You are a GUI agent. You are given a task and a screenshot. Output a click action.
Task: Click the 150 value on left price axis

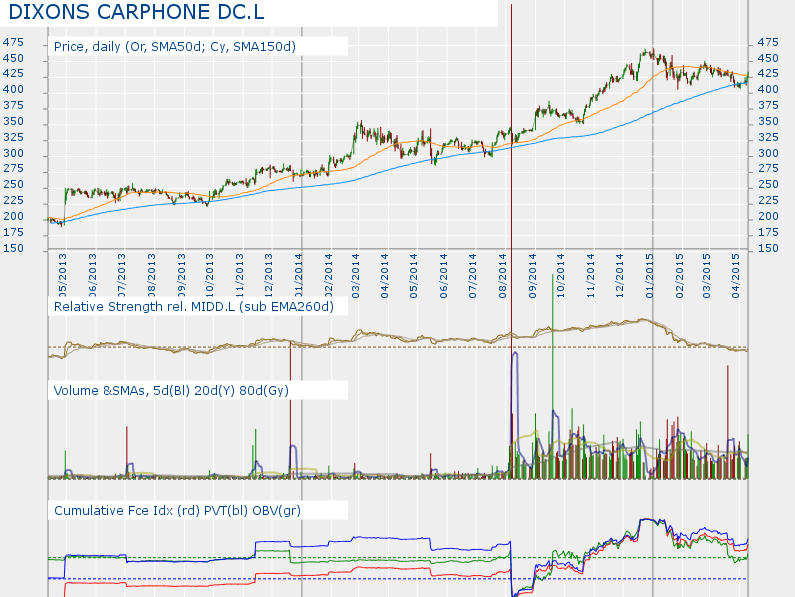(x=13, y=249)
